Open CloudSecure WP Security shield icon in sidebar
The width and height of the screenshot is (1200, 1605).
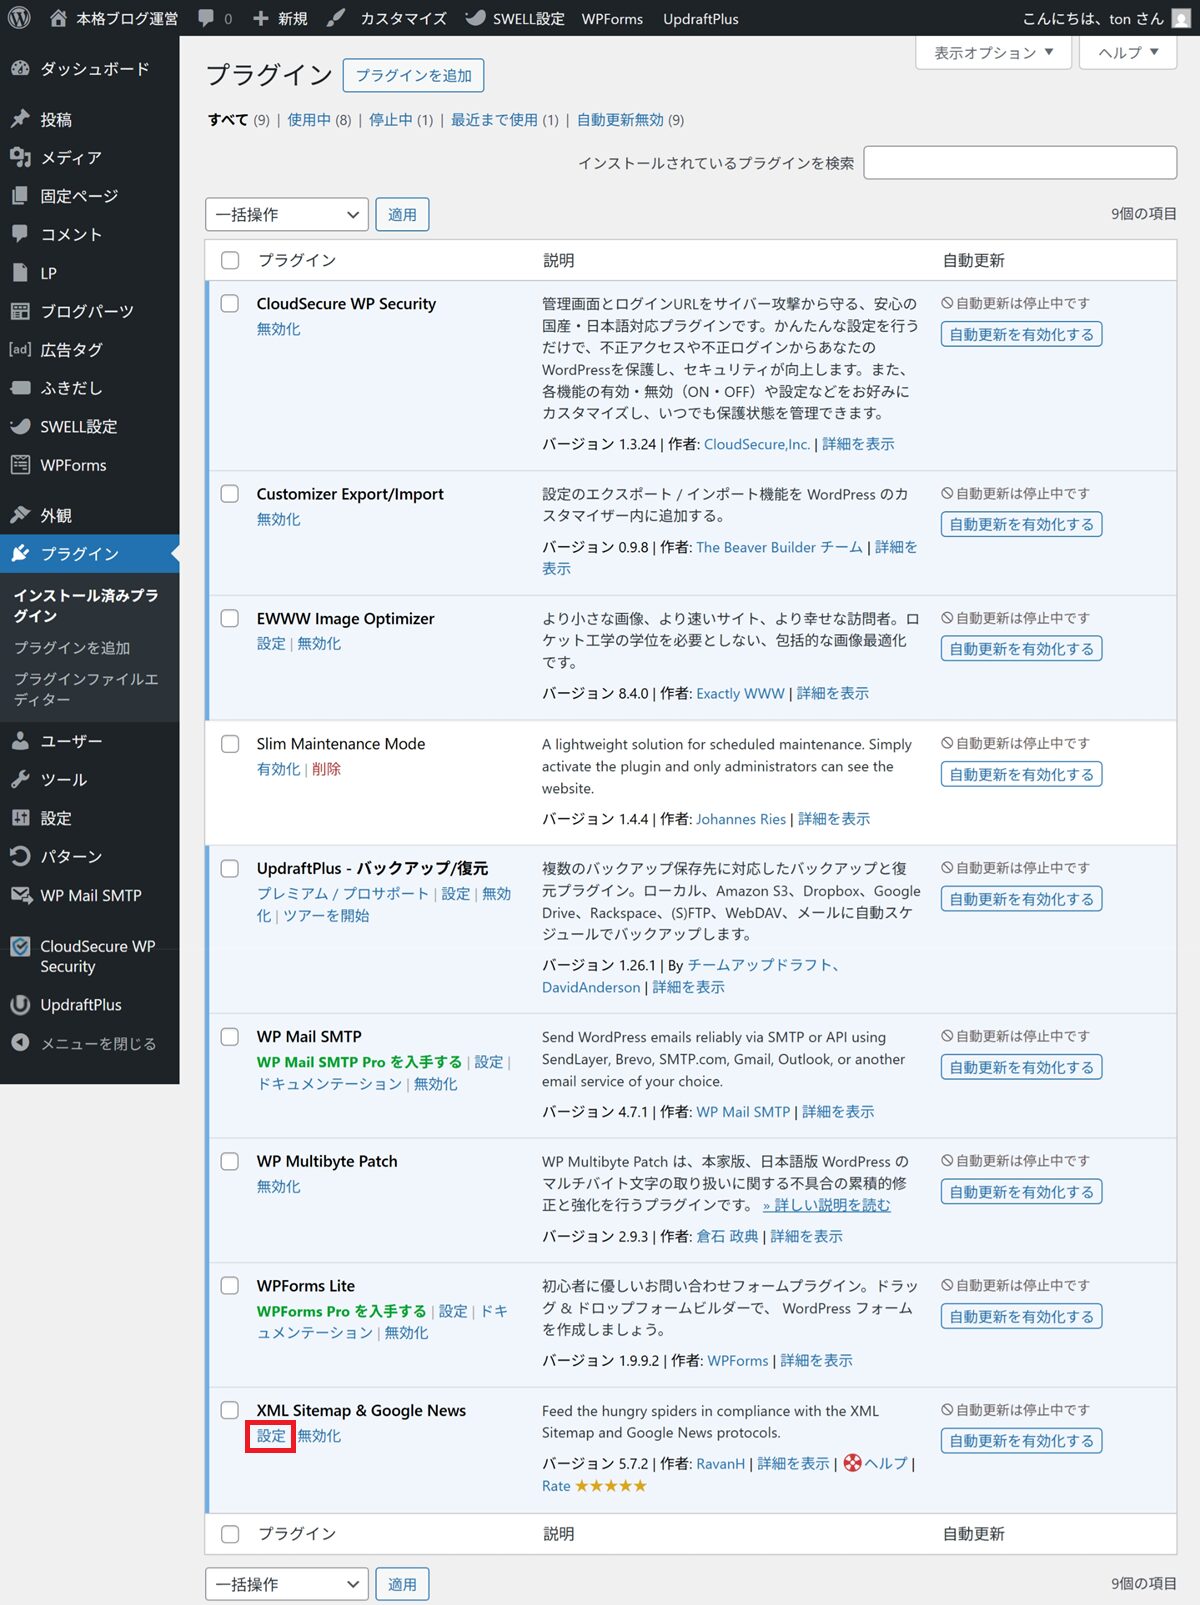pos(20,946)
